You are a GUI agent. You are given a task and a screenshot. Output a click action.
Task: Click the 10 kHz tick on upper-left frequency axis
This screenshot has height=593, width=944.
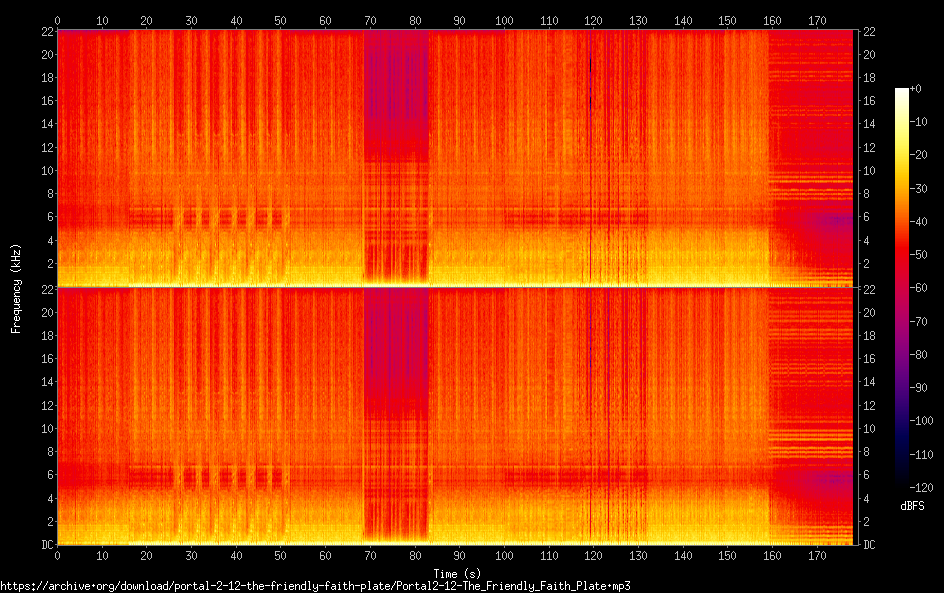[x=48, y=170]
